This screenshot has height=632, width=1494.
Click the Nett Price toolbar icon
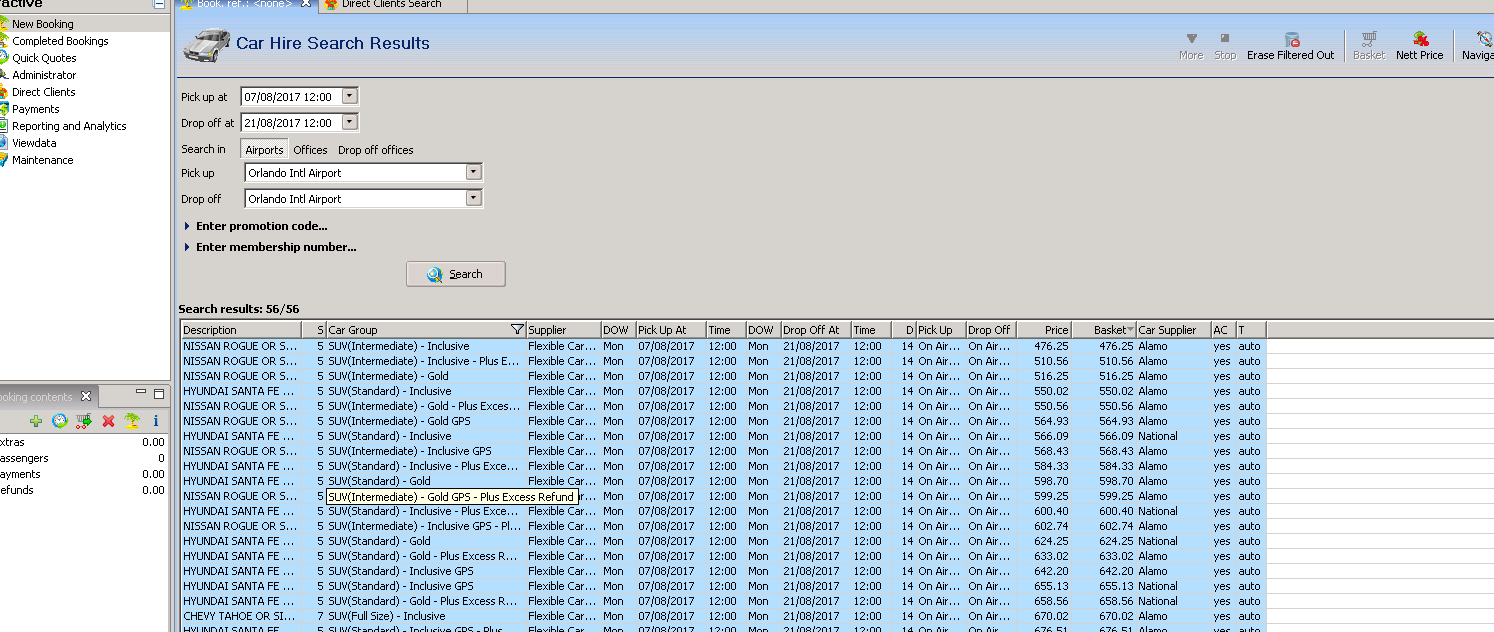coord(1420,40)
